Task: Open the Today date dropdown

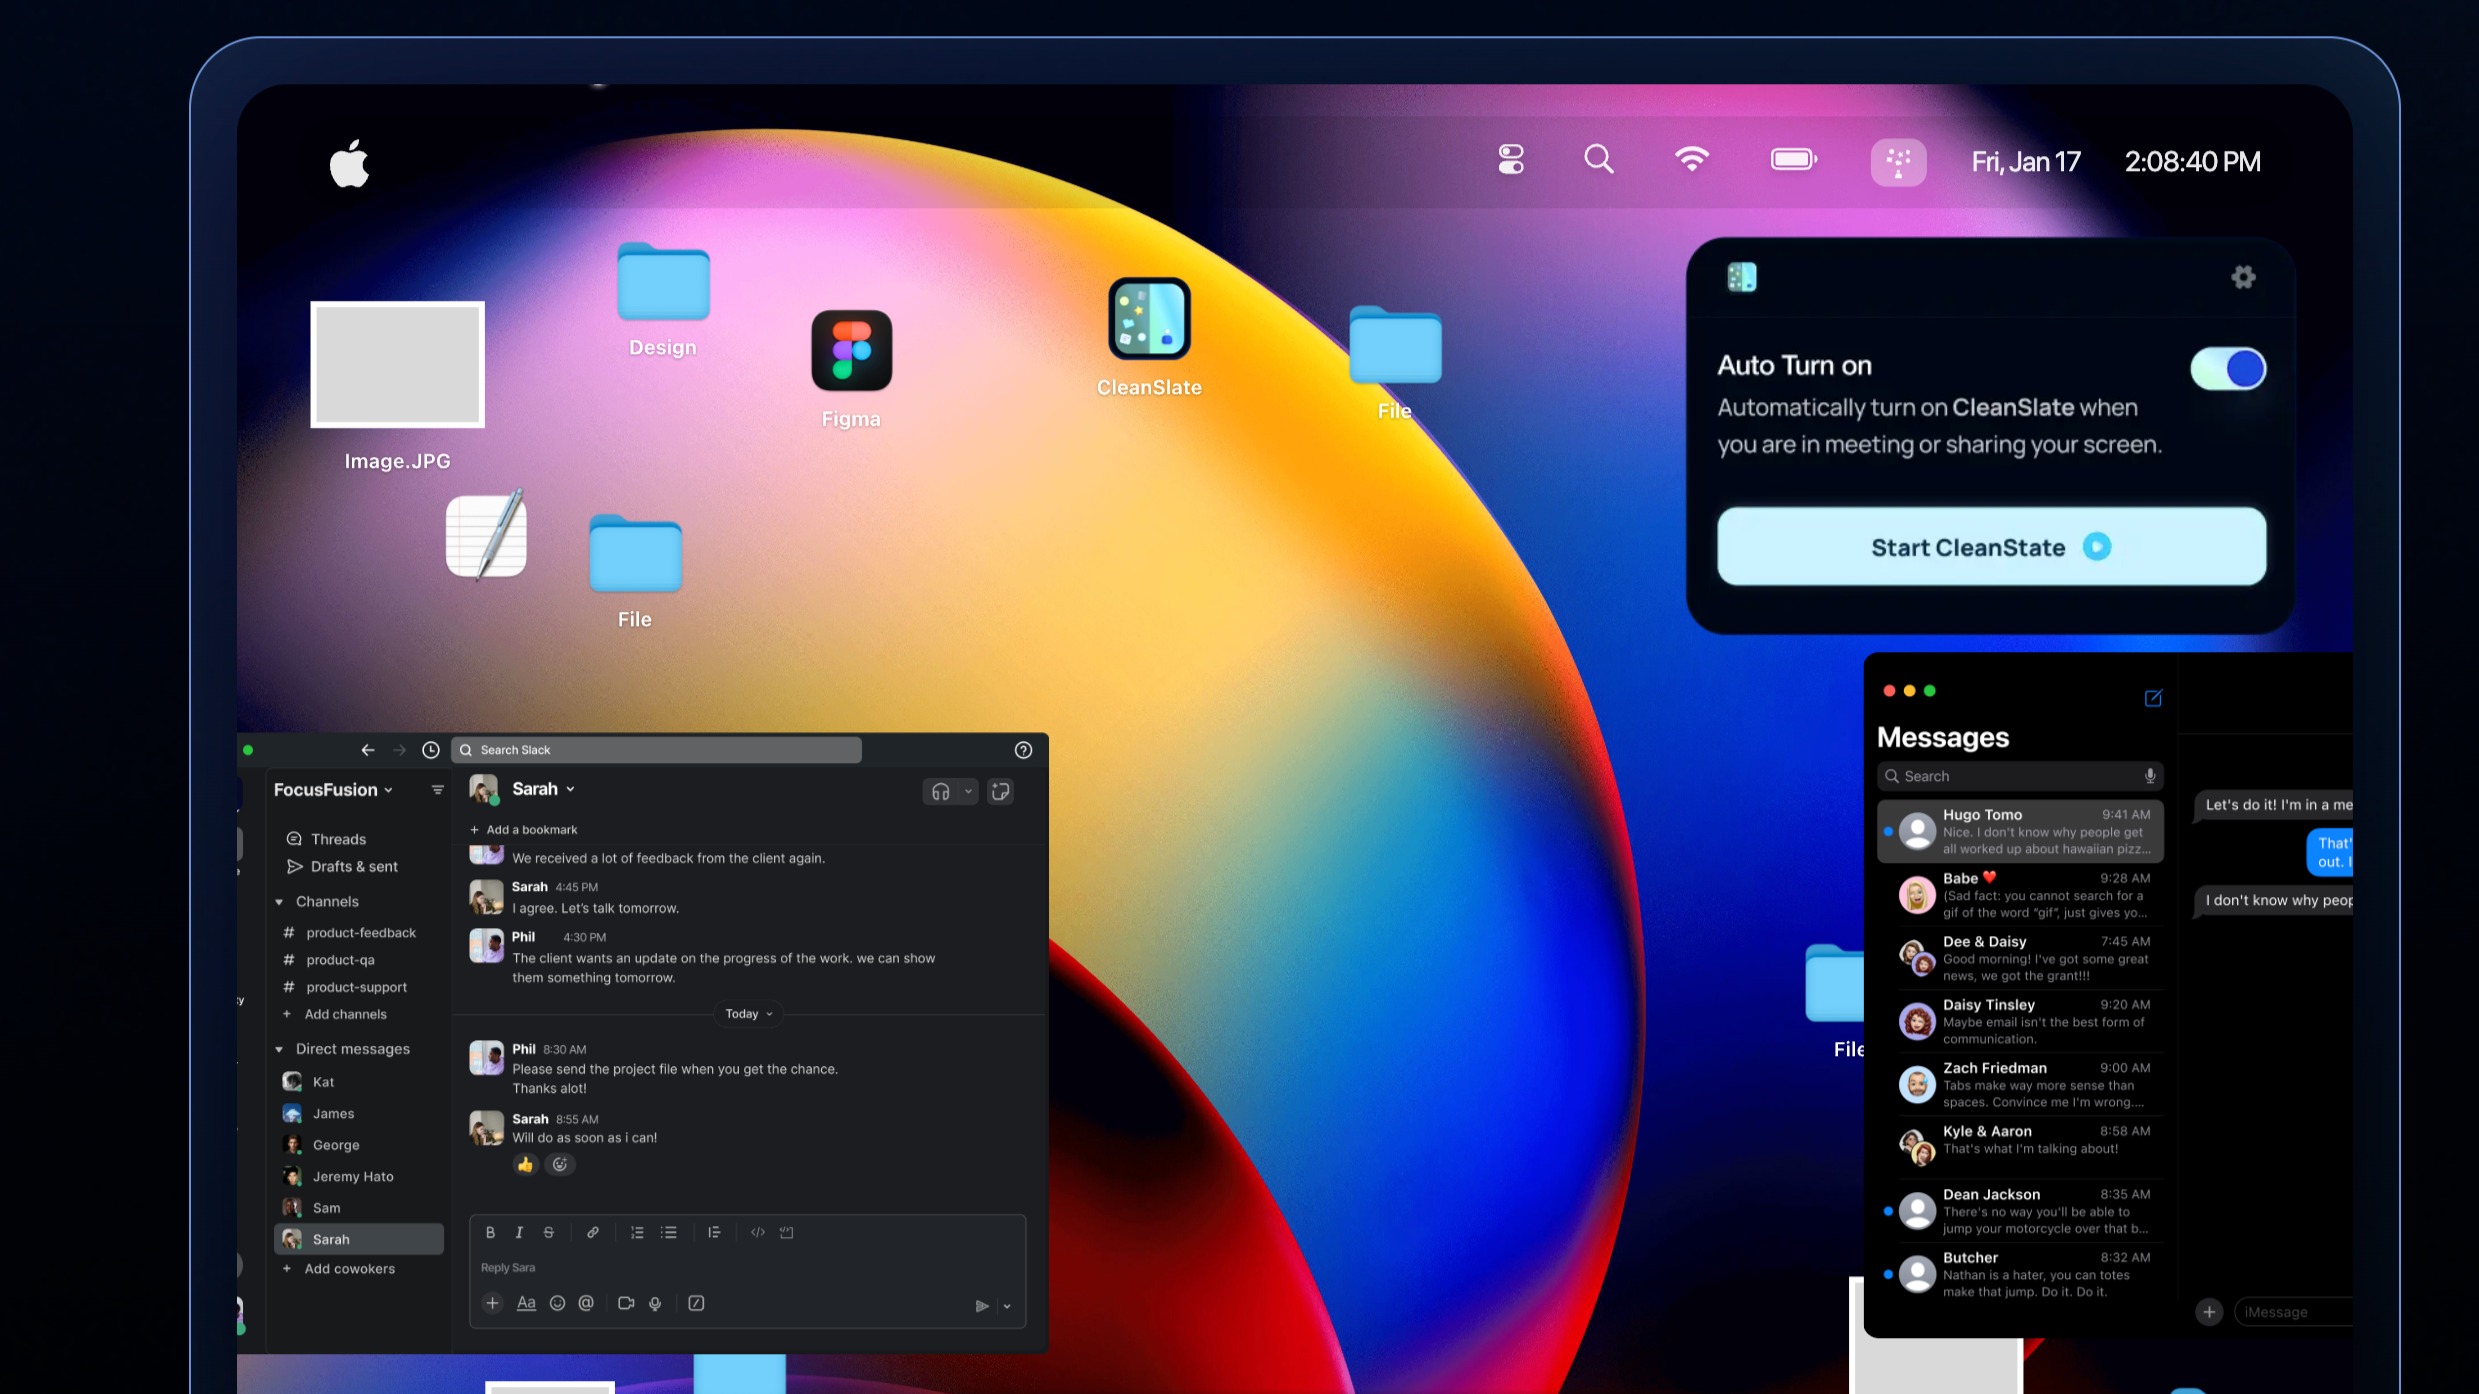Action: [748, 1014]
